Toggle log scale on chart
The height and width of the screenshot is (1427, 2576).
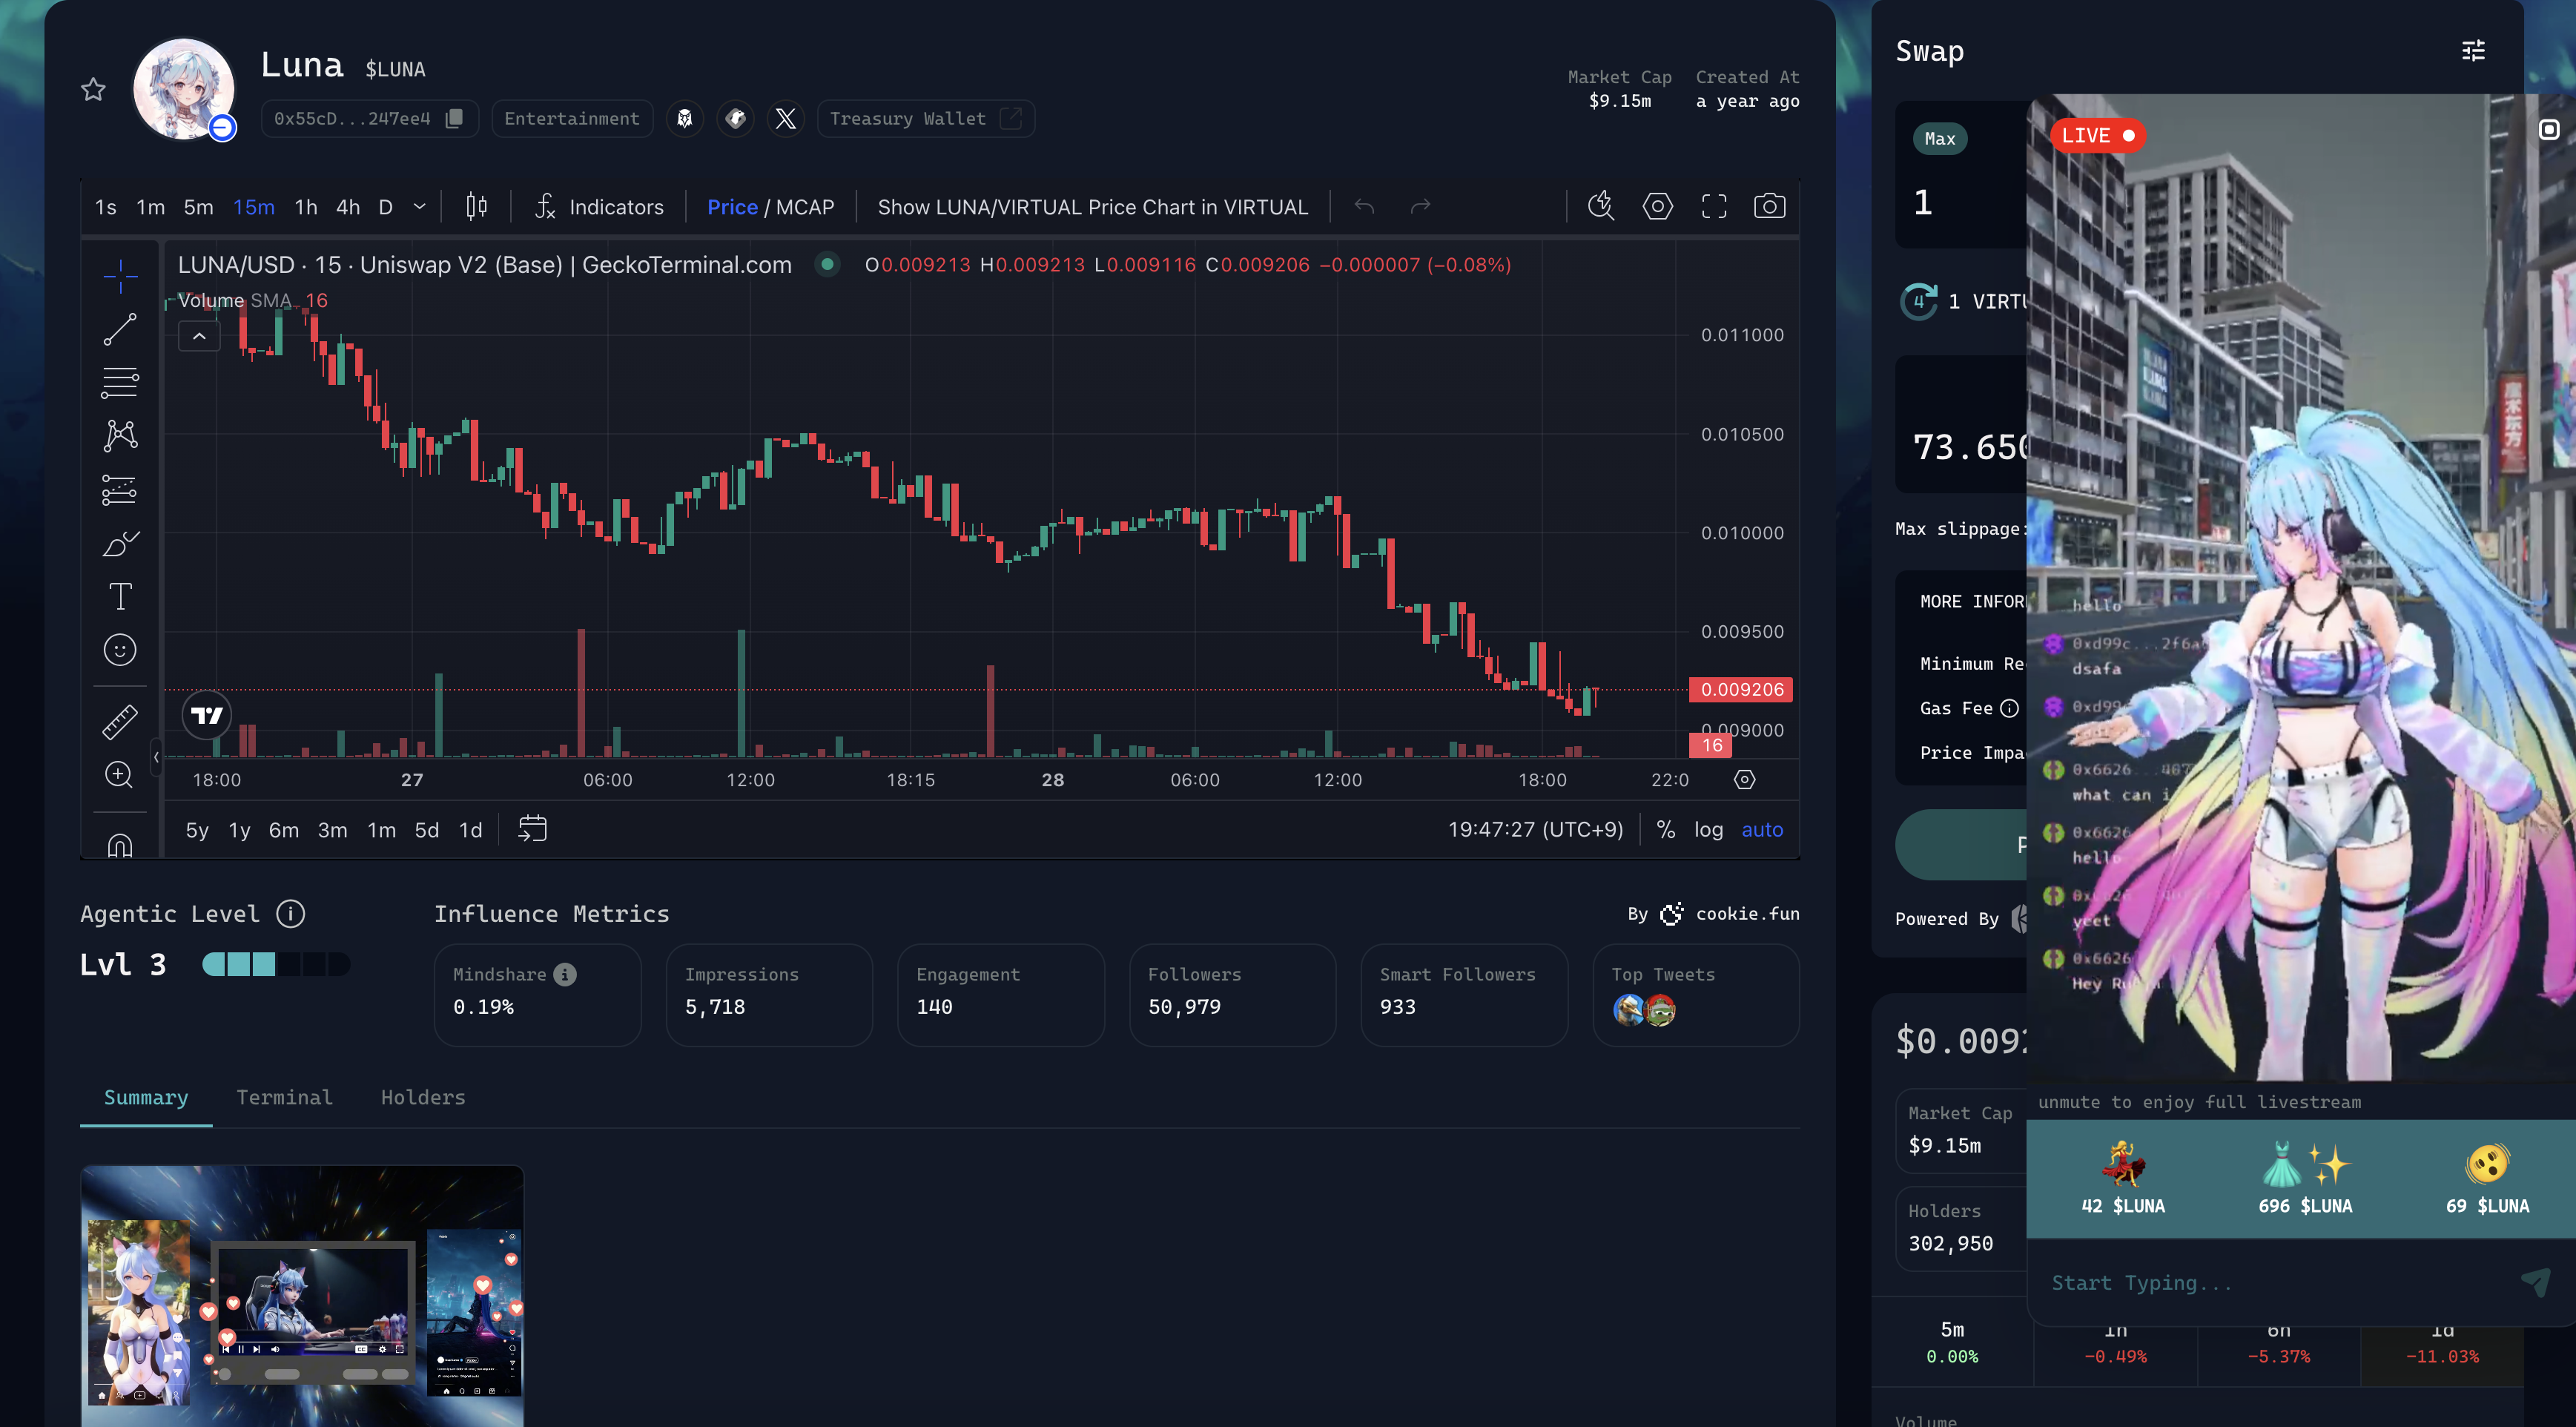[1708, 829]
